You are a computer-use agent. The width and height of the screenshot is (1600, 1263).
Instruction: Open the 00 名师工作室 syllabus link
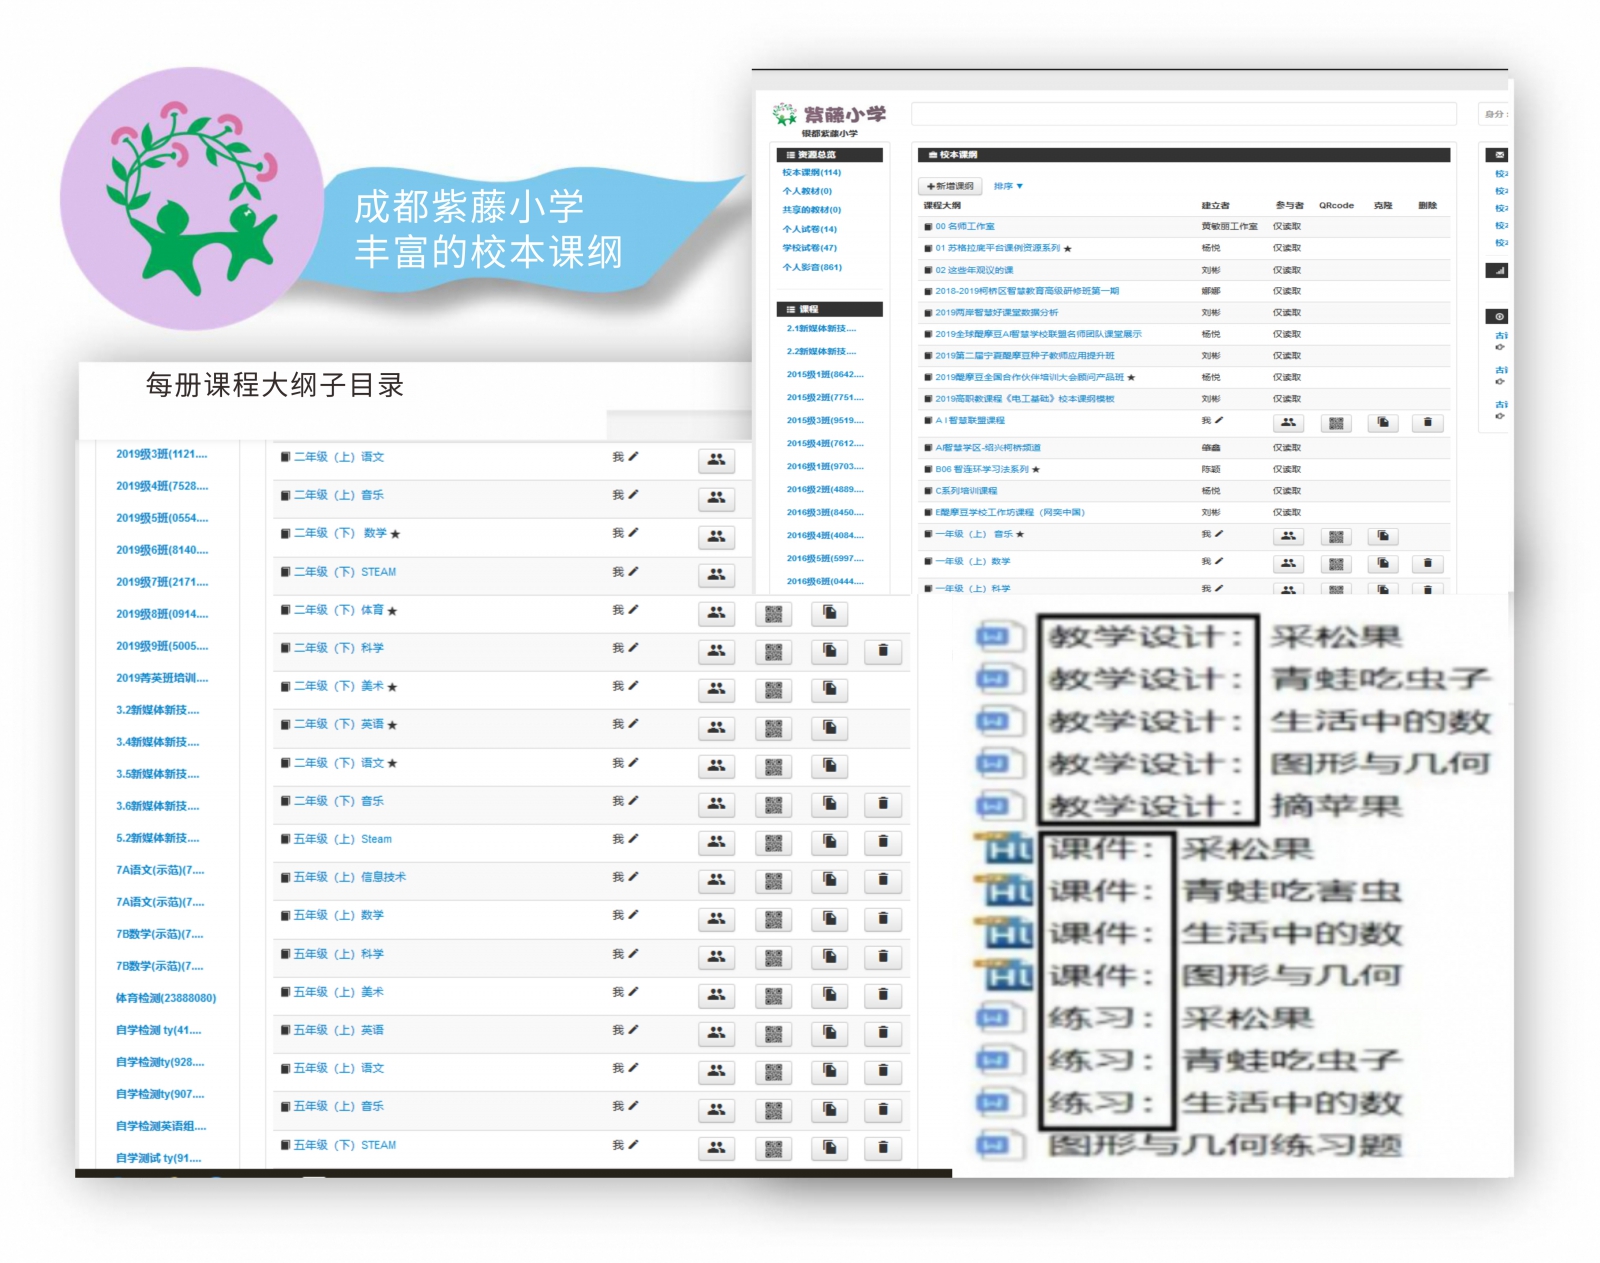[x=964, y=227]
